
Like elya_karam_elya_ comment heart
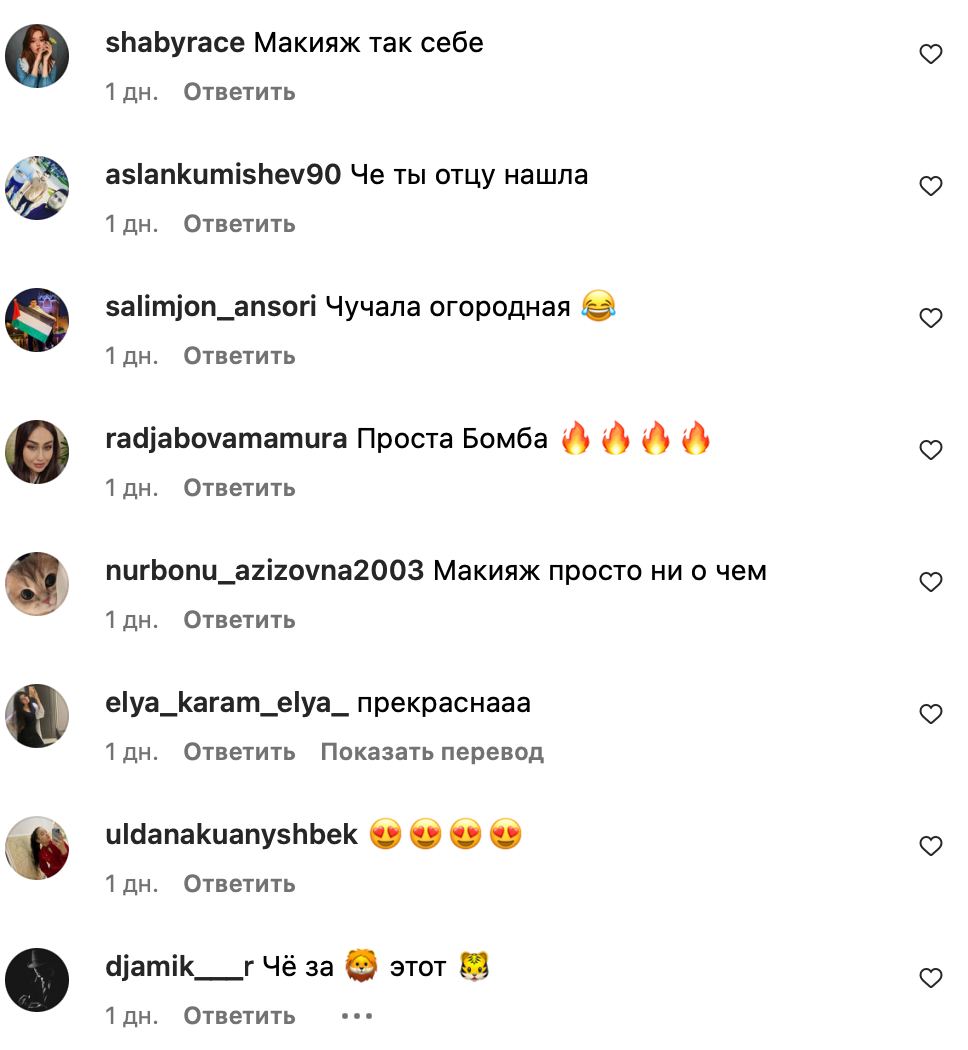point(931,713)
